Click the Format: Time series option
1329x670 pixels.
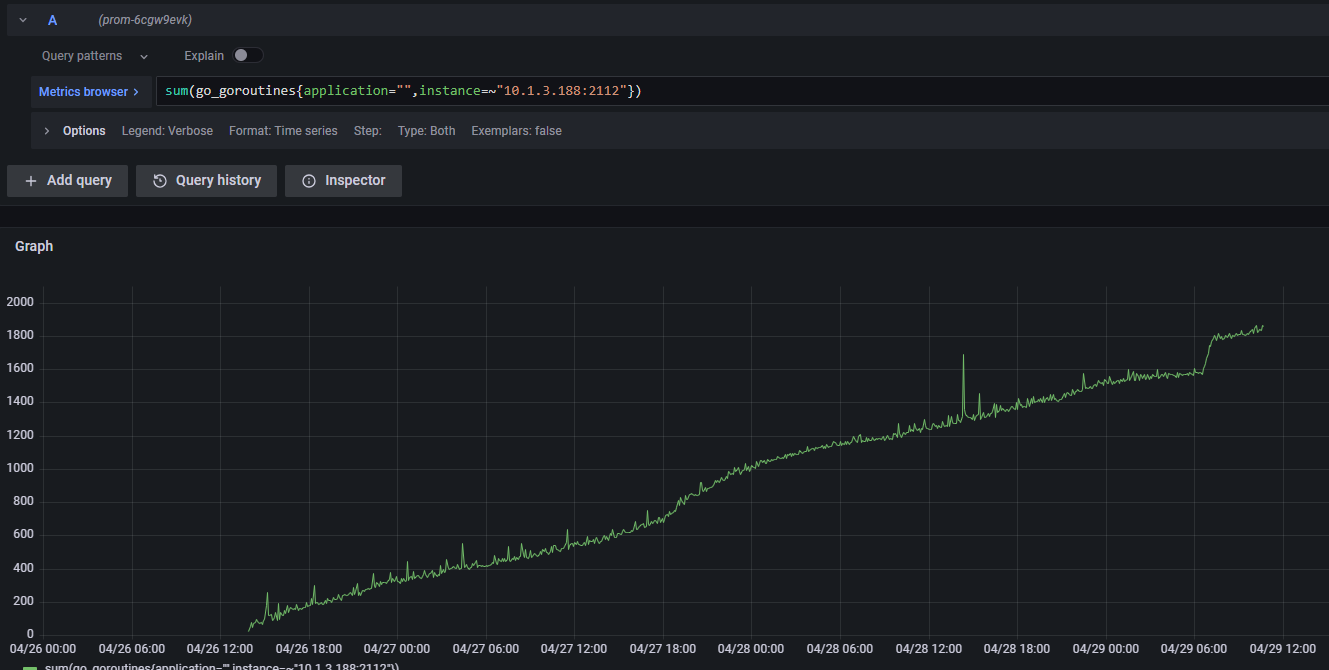283,131
